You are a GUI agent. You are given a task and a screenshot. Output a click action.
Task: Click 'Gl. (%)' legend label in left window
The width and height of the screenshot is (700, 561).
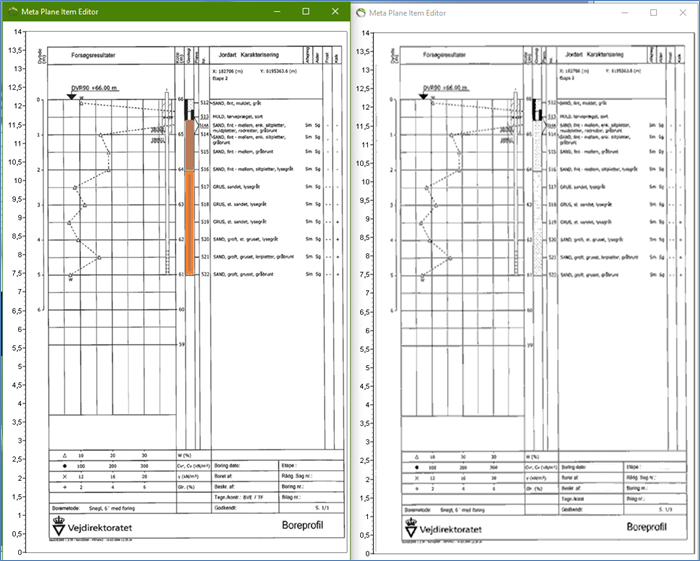tap(186, 487)
